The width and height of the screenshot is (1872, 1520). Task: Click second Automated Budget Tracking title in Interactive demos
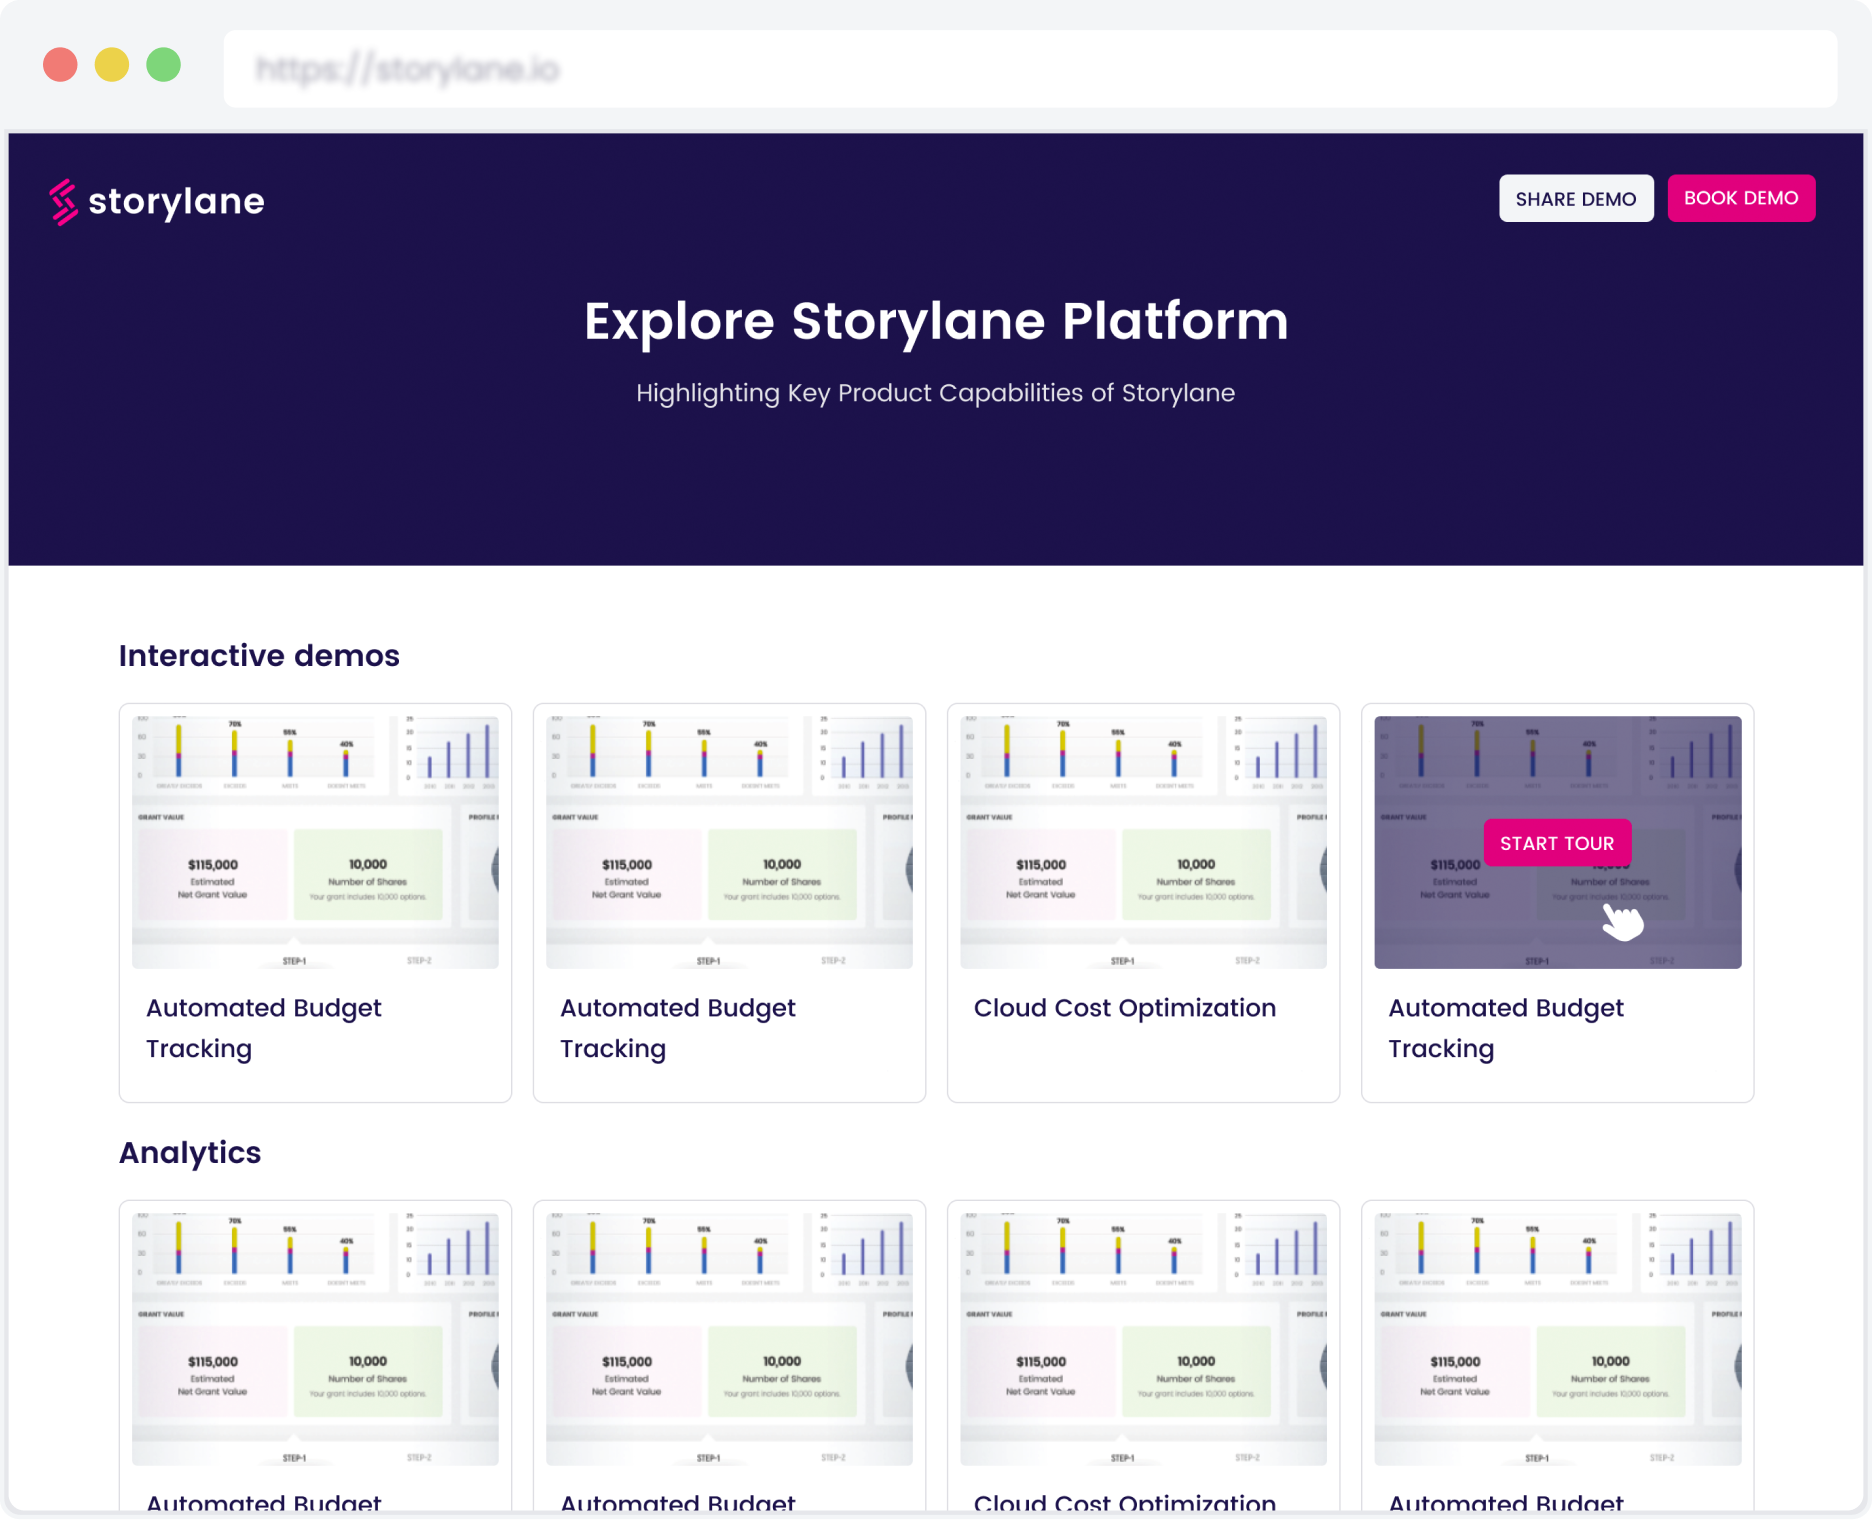pyautogui.click(x=678, y=1028)
